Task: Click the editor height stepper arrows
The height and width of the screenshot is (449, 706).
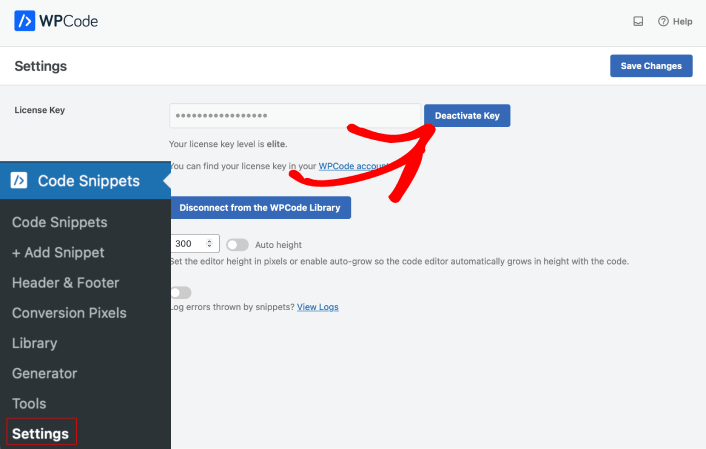Action: [x=209, y=244]
